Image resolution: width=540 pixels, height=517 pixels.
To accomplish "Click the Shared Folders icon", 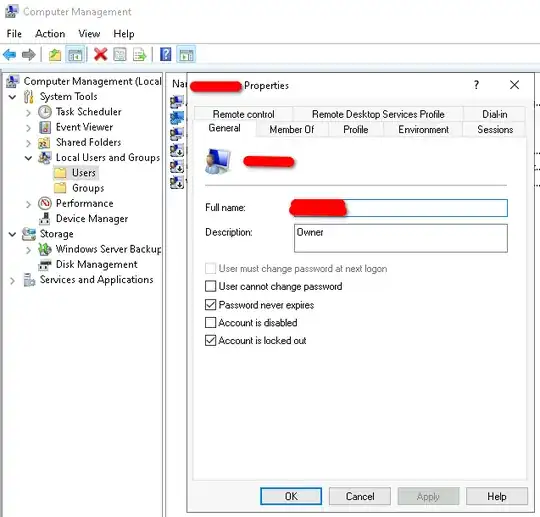I will point(44,143).
